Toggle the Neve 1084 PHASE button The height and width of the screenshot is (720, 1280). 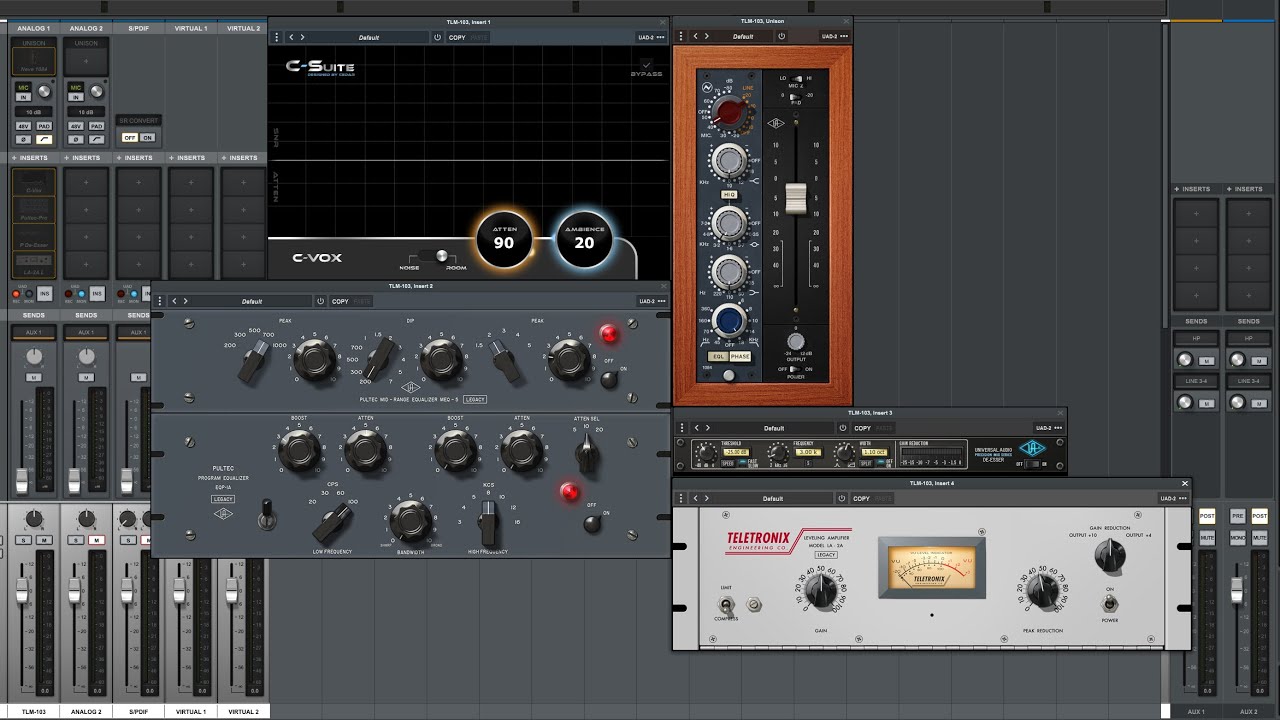[740, 356]
